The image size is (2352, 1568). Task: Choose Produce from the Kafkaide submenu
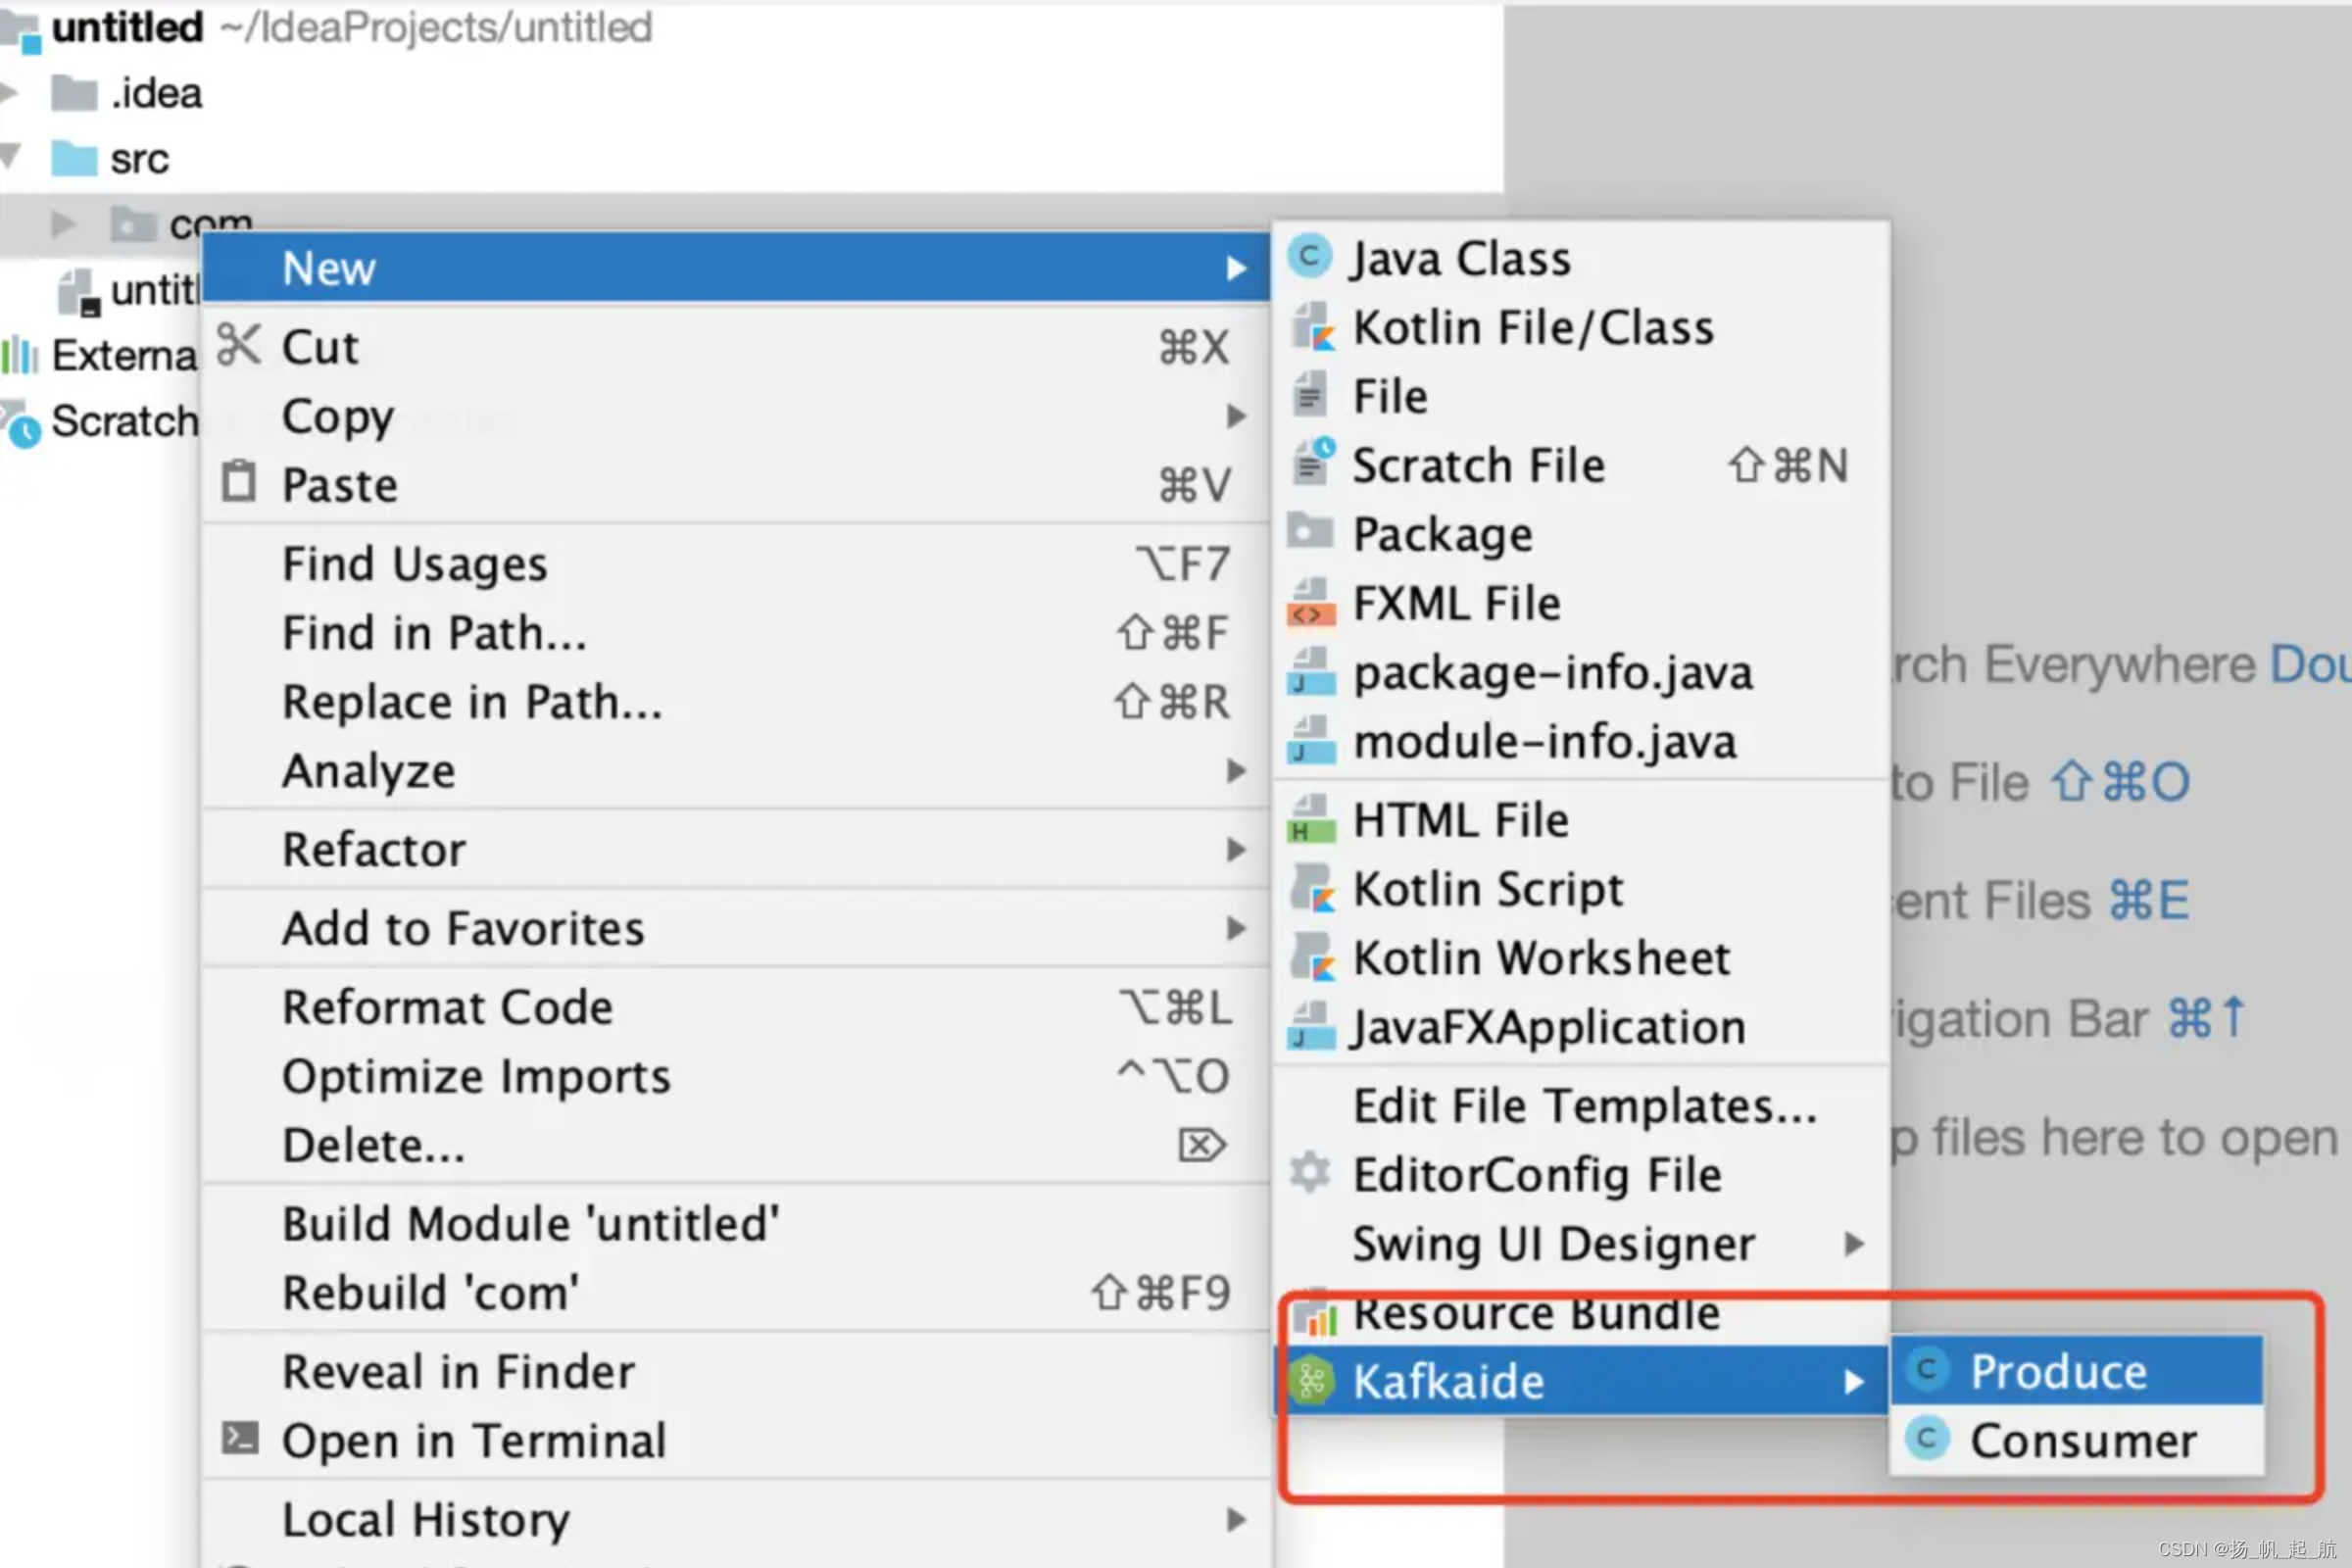click(2057, 1371)
